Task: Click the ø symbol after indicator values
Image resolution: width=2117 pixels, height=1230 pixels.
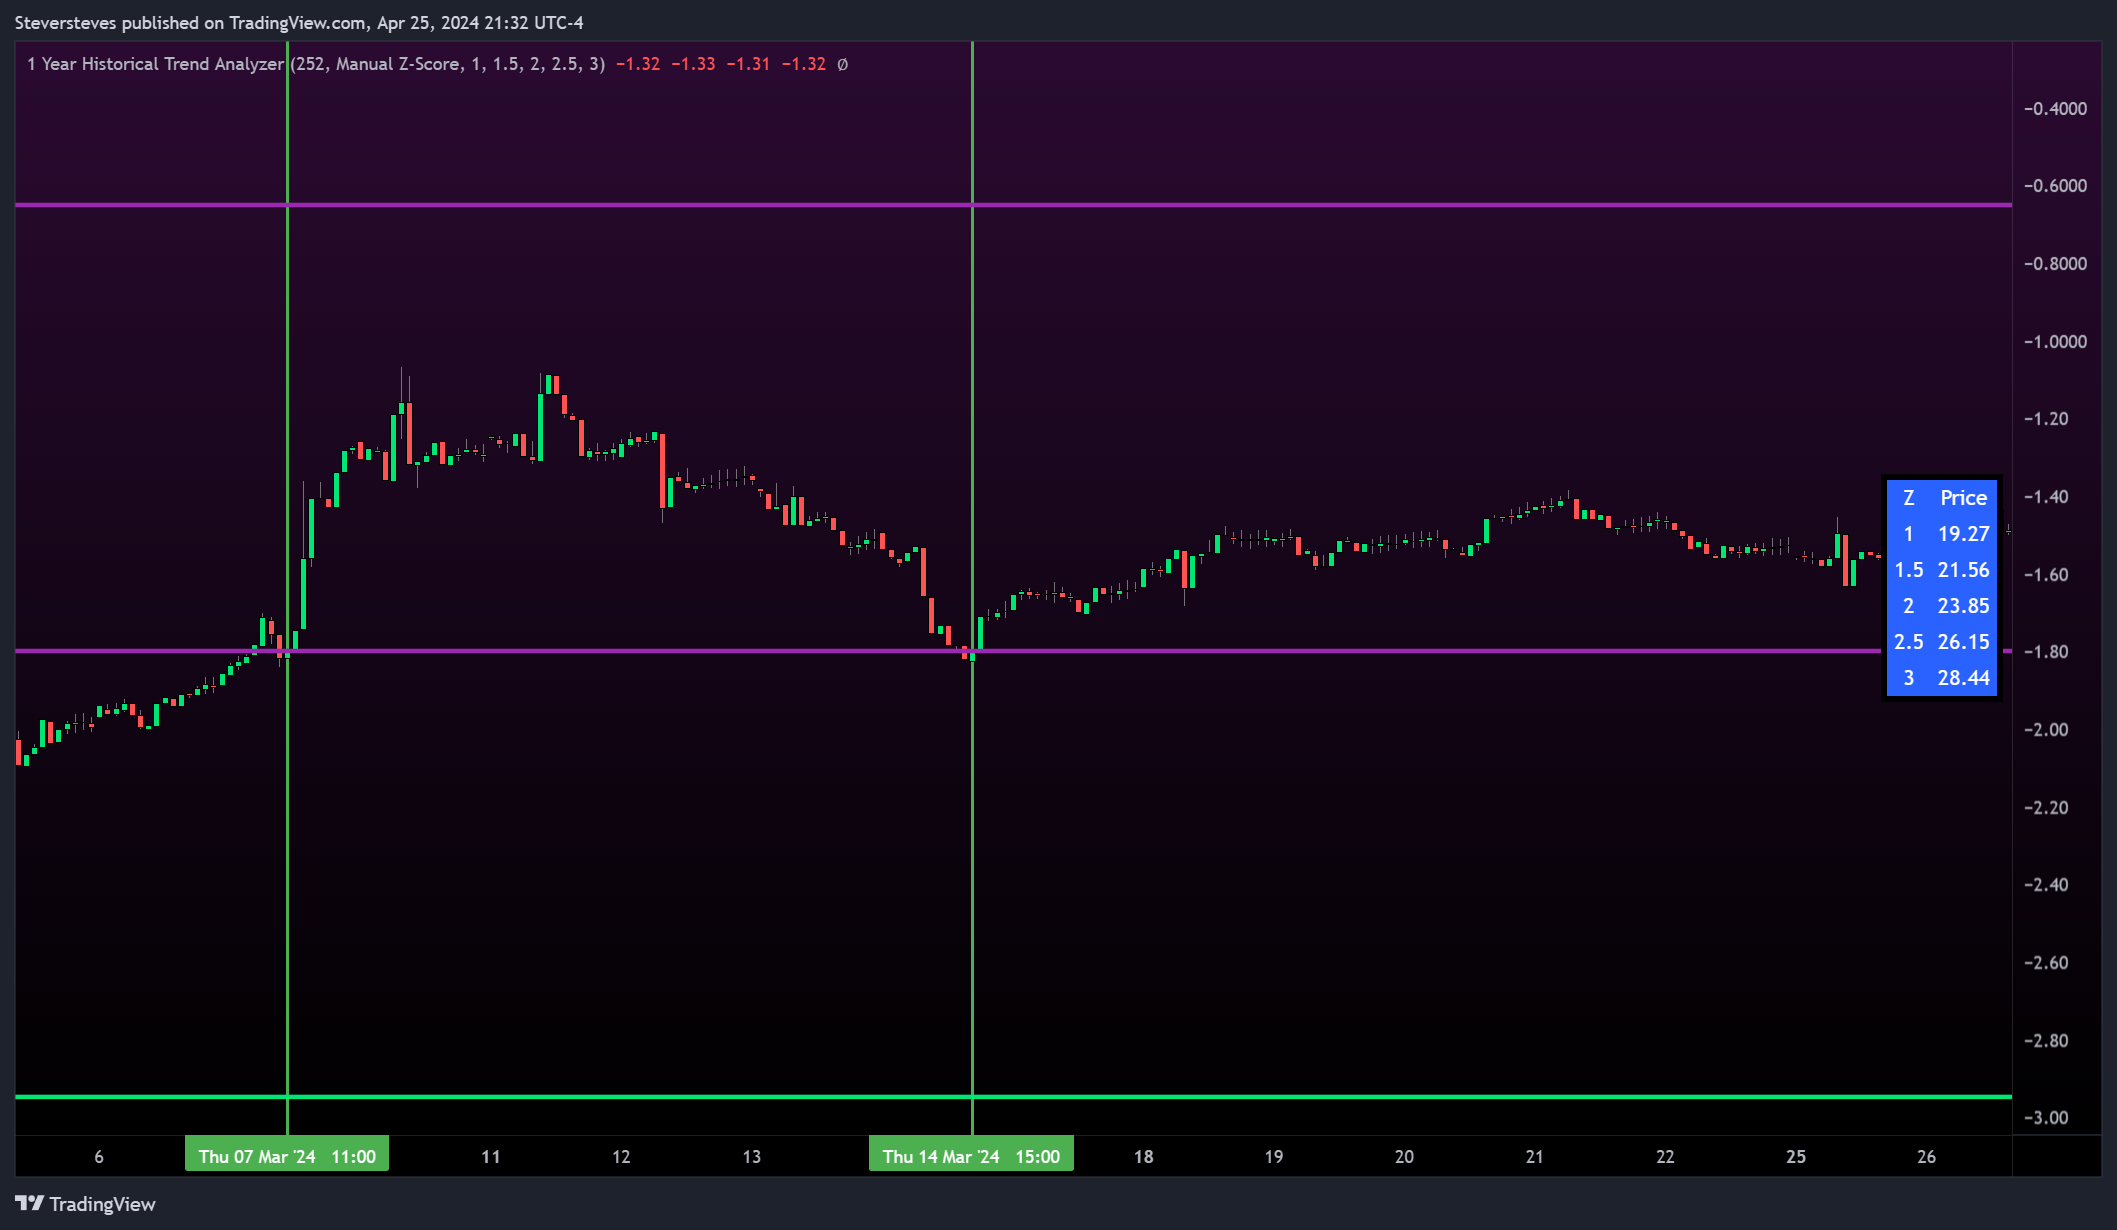Action: (842, 64)
